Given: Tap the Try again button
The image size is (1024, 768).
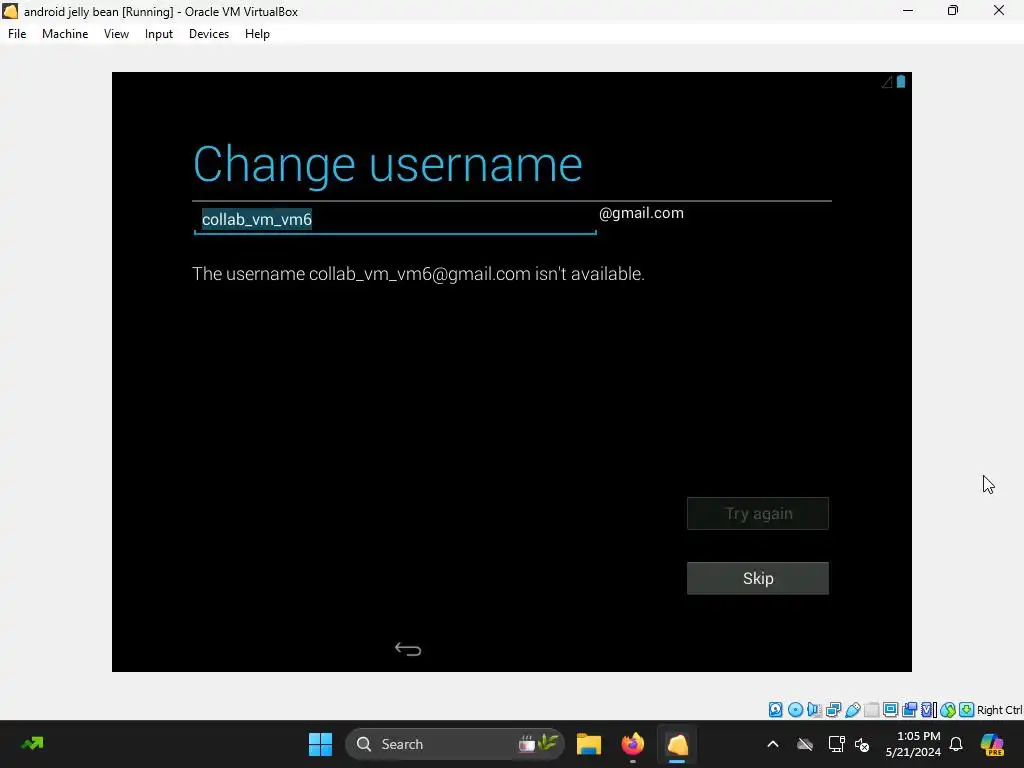Looking at the screenshot, I should click(758, 513).
